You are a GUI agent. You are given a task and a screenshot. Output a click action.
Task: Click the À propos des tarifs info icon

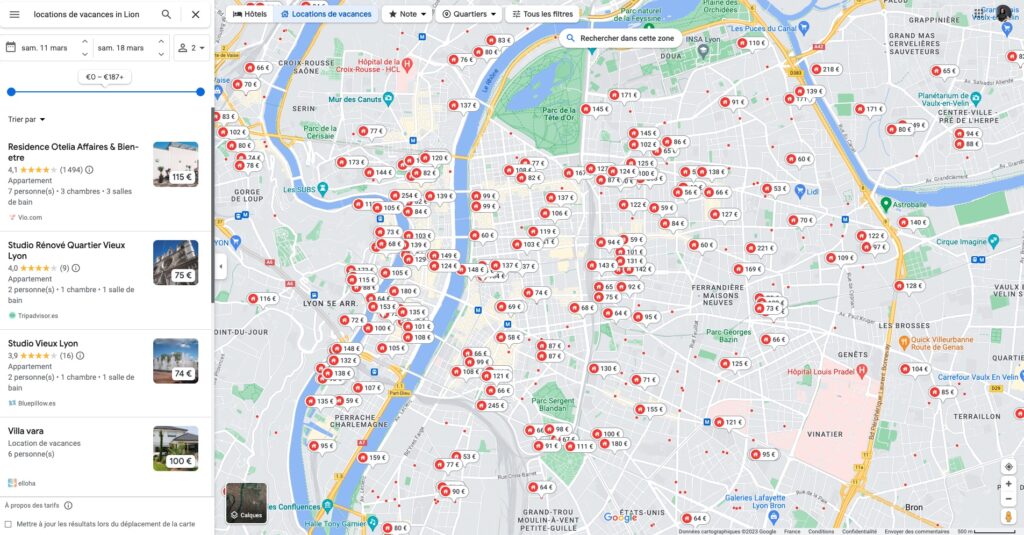[68, 505]
